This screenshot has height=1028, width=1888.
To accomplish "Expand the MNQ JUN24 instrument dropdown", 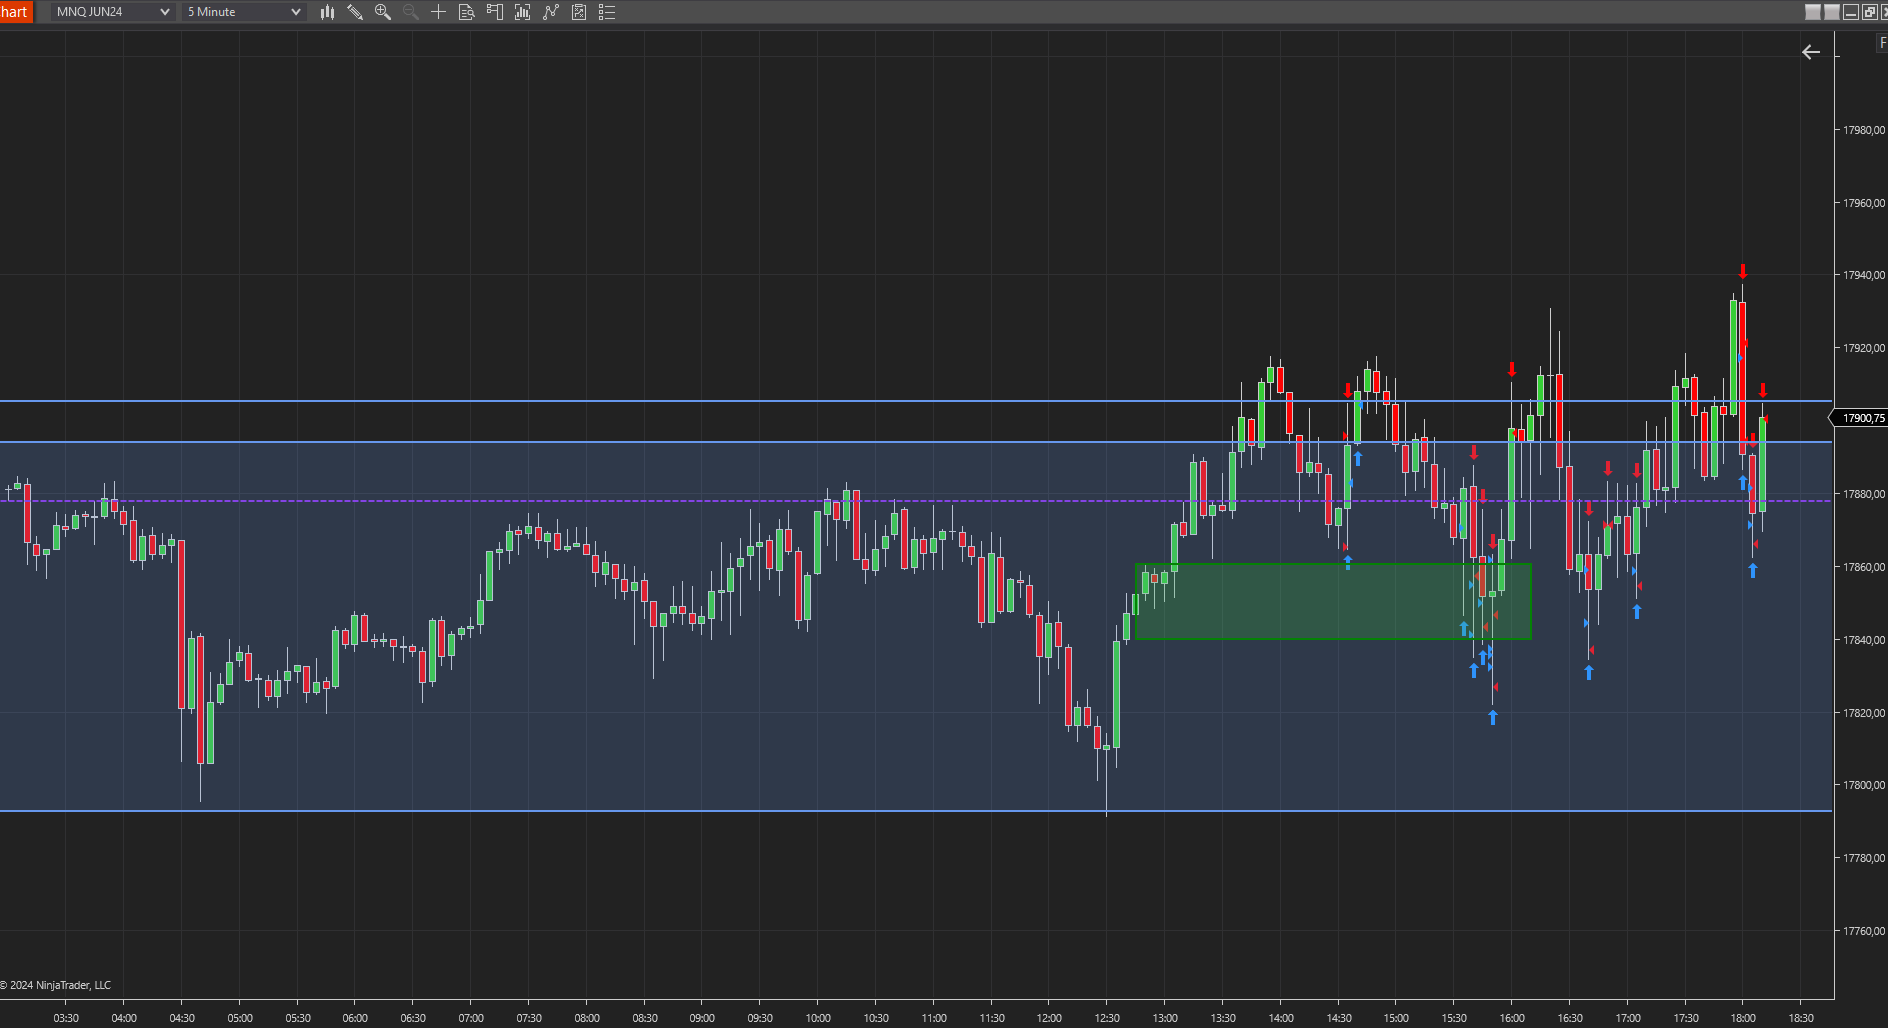I will (113, 12).
